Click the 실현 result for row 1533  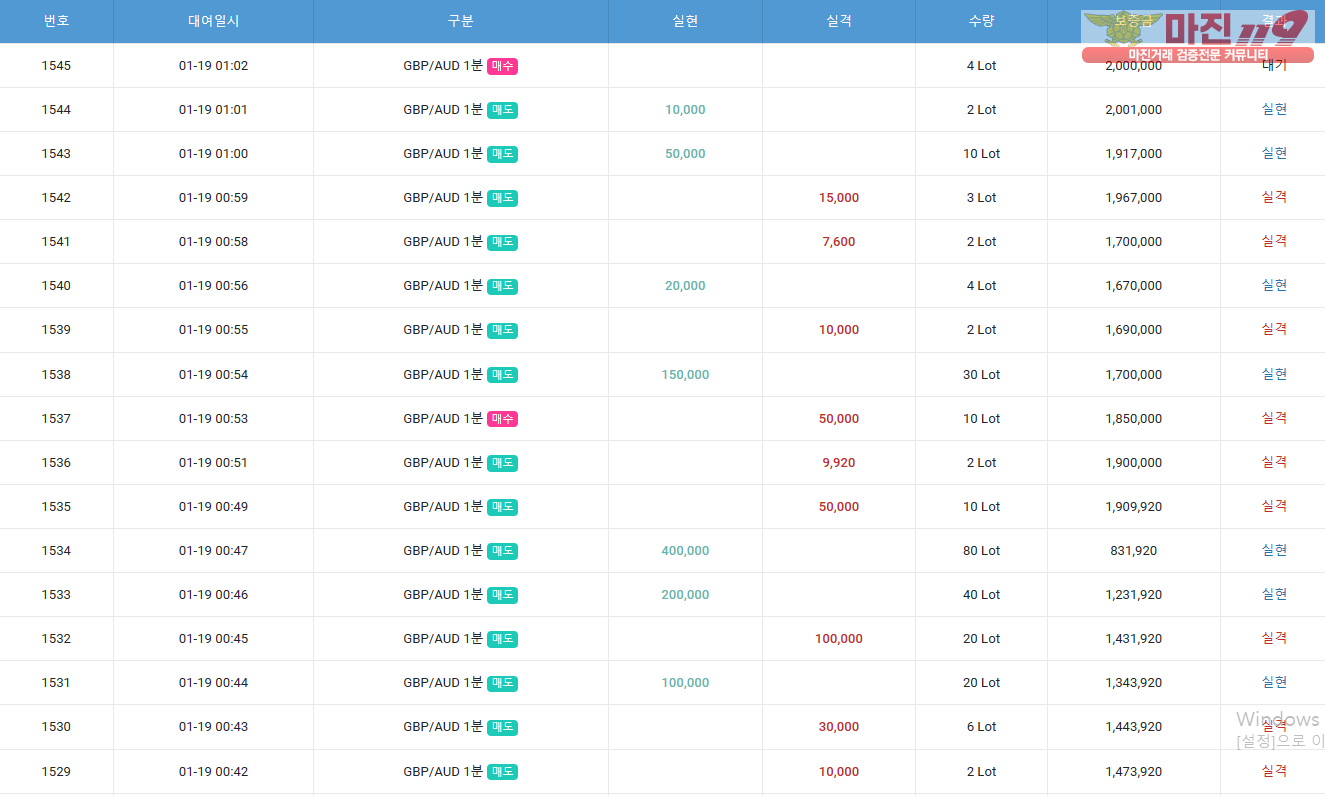point(1273,594)
